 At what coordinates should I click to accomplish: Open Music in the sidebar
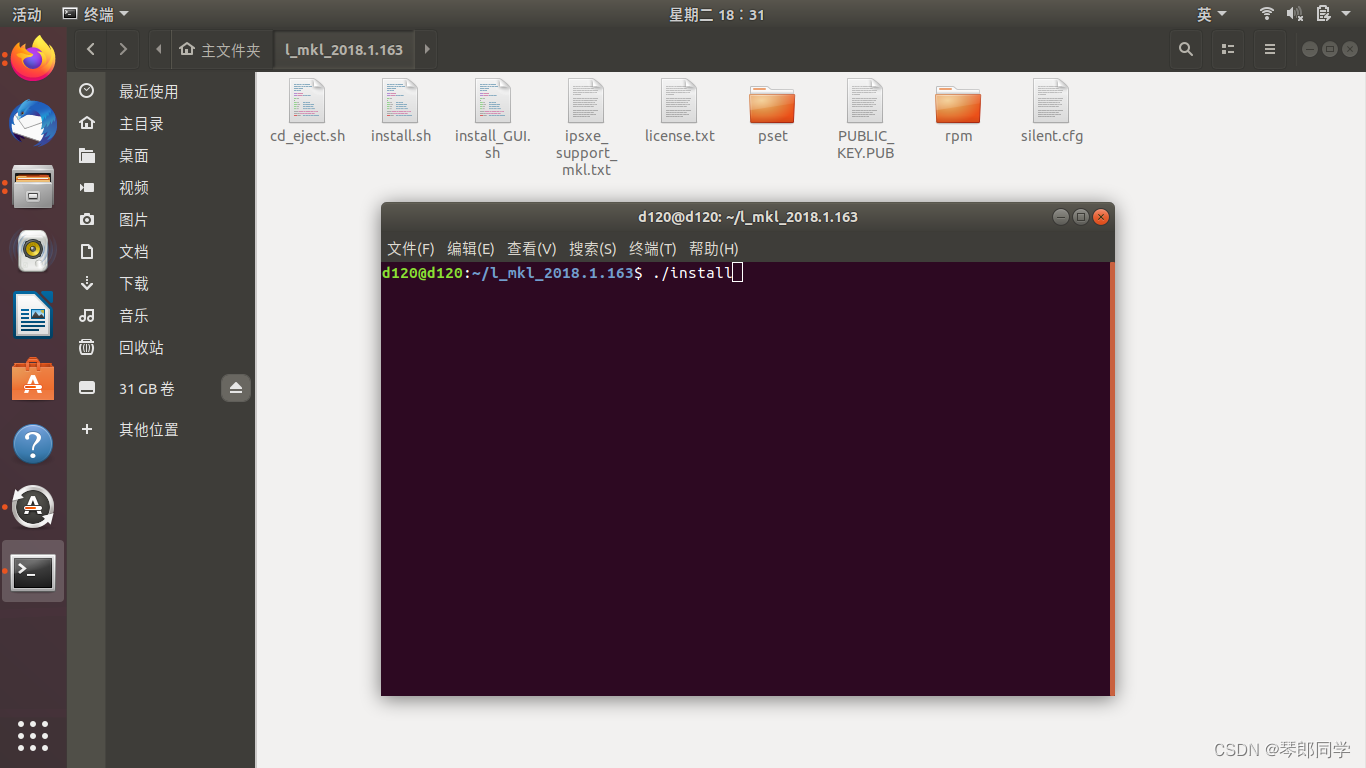pyautogui.click(x=160, y=315)
